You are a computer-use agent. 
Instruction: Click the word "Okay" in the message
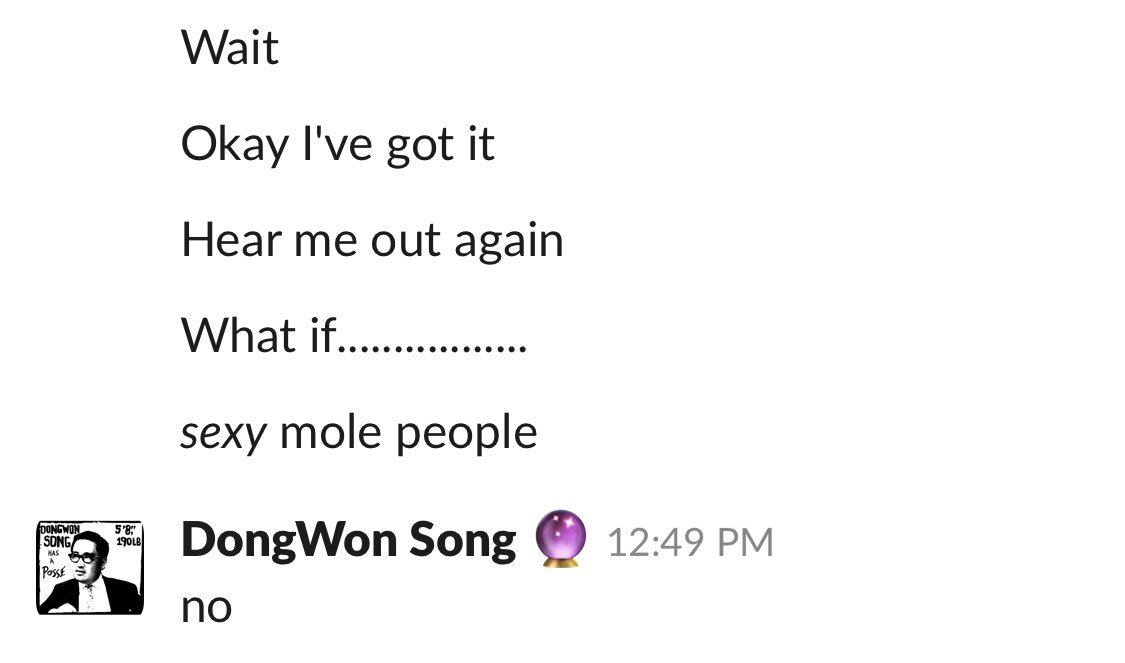pos(235,145)
